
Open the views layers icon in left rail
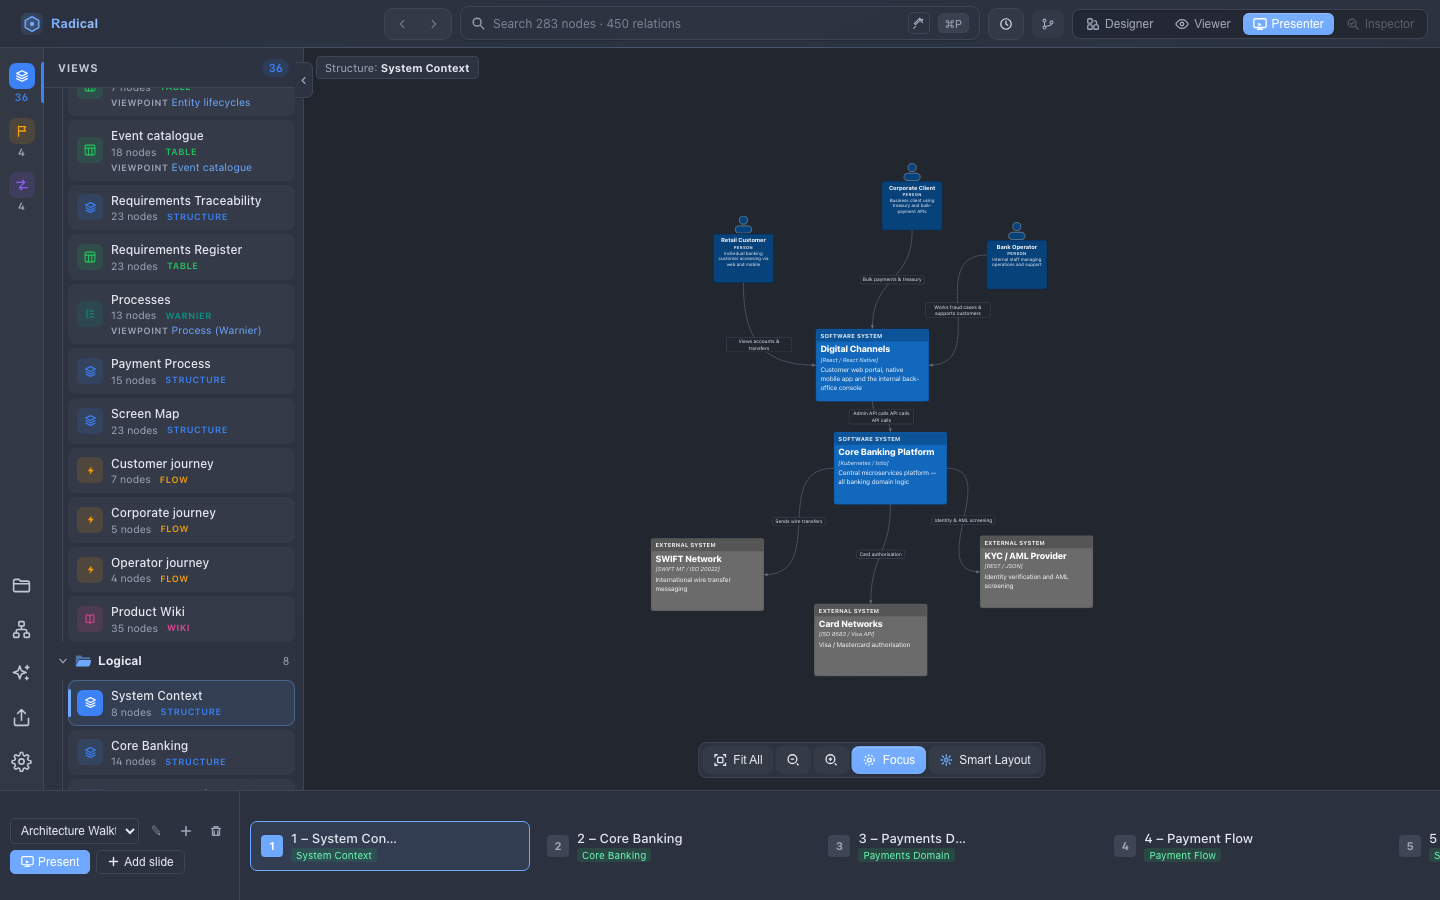coord(22,76)
